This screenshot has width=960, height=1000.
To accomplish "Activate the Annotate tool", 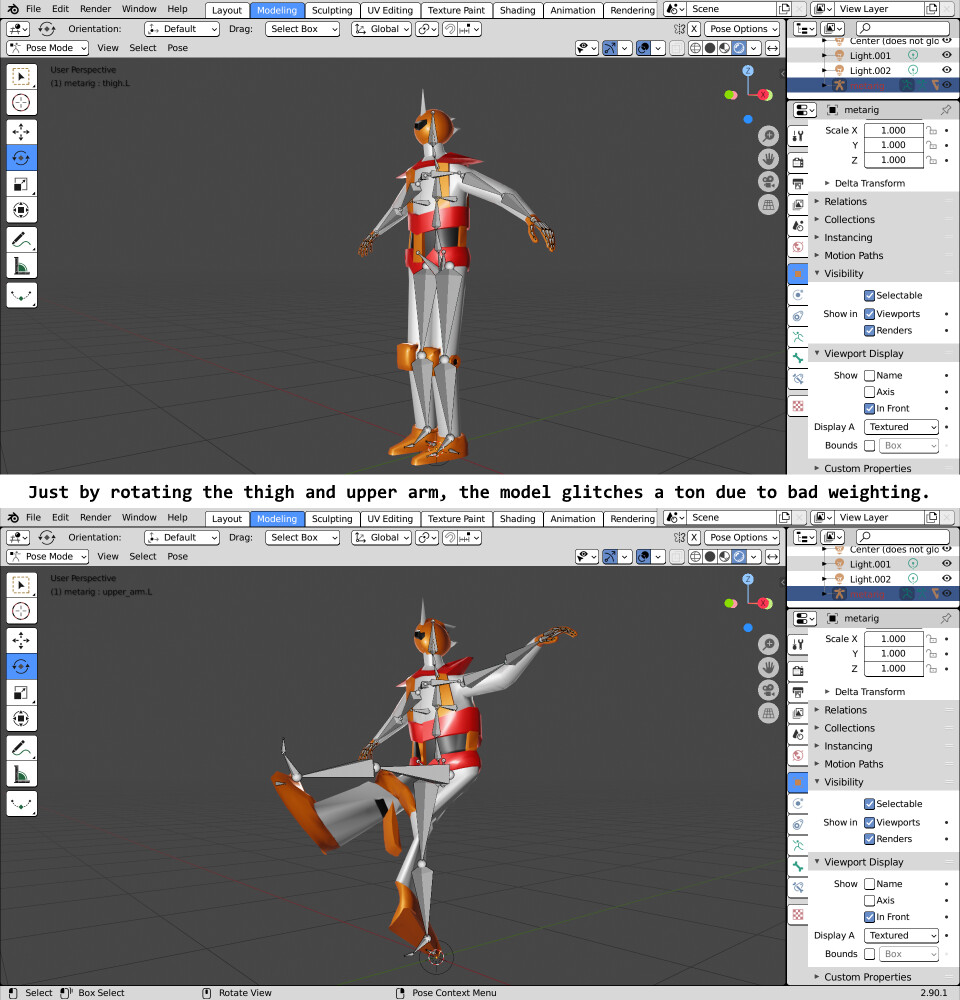I will [x=23, y=238].
